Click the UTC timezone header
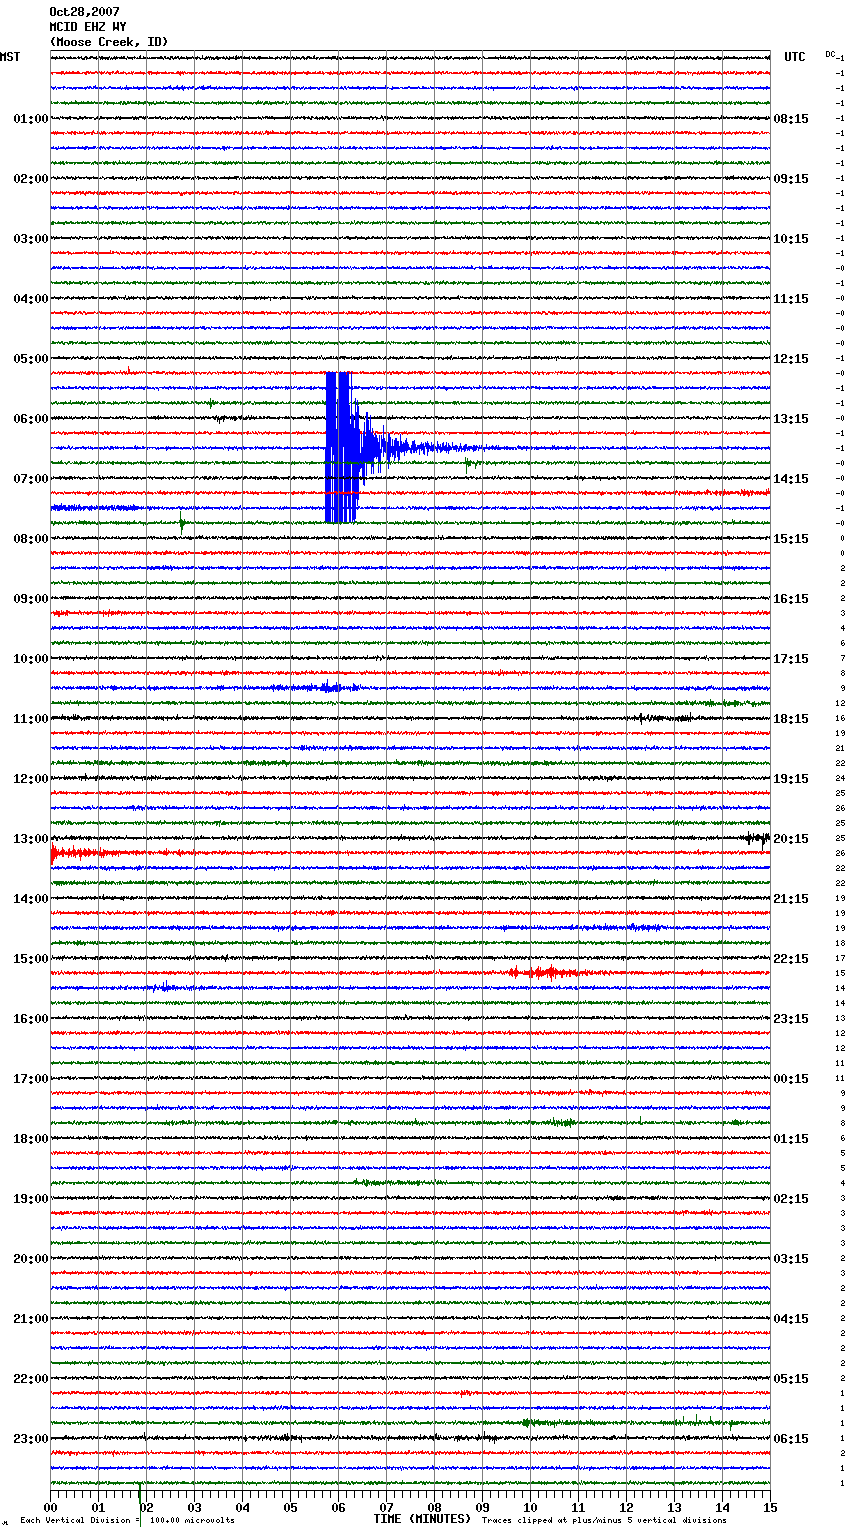 pyautogui.click(x=795, y=57)
